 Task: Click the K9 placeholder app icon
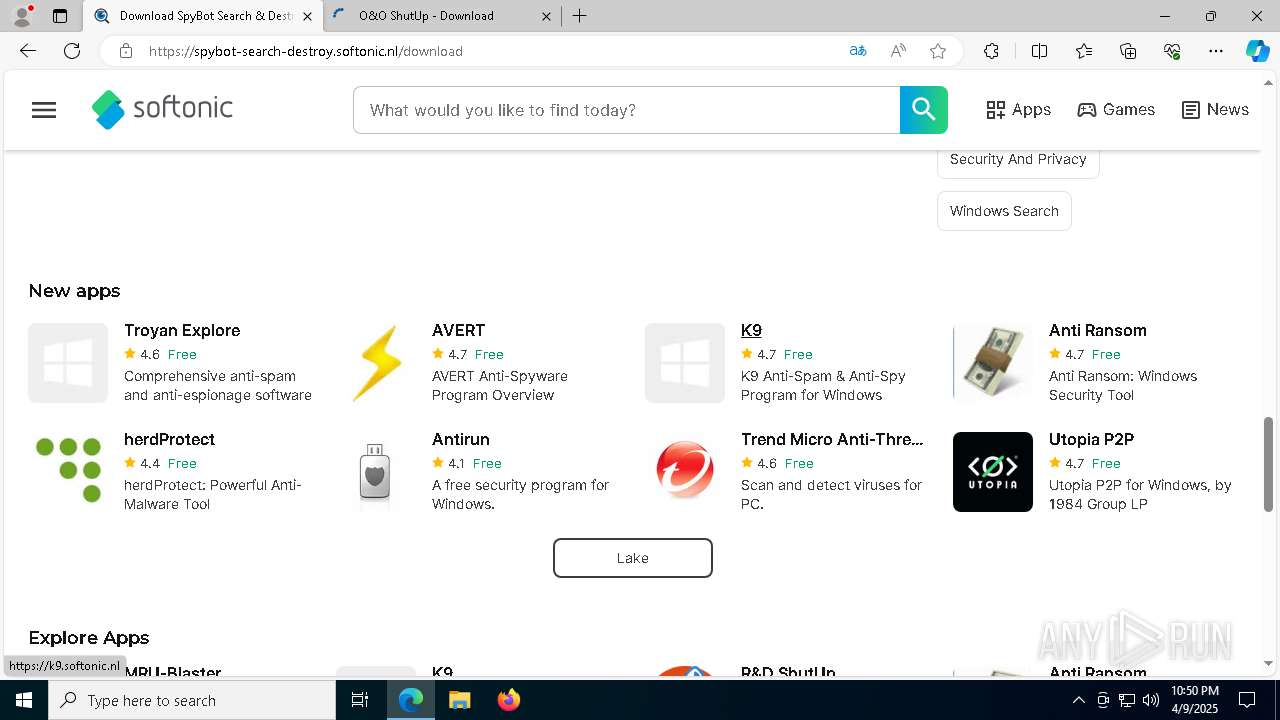pyautogui.click(x=685, y=363)
